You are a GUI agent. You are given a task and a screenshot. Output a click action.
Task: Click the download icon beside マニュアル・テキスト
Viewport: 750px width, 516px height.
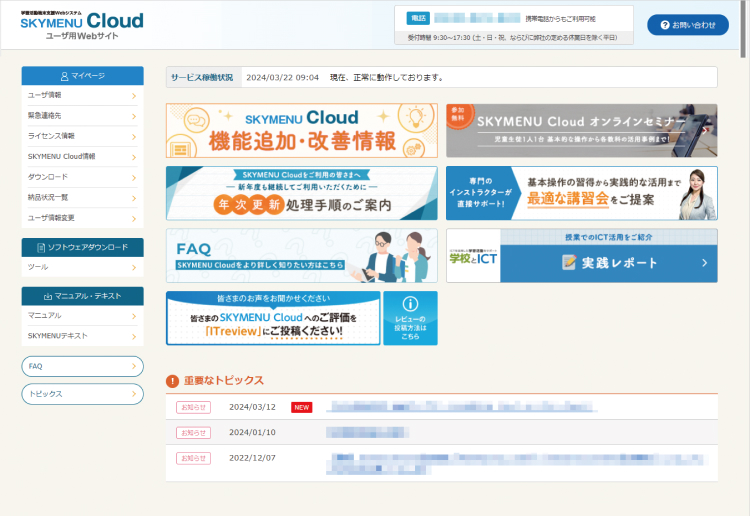coord(48,296)
